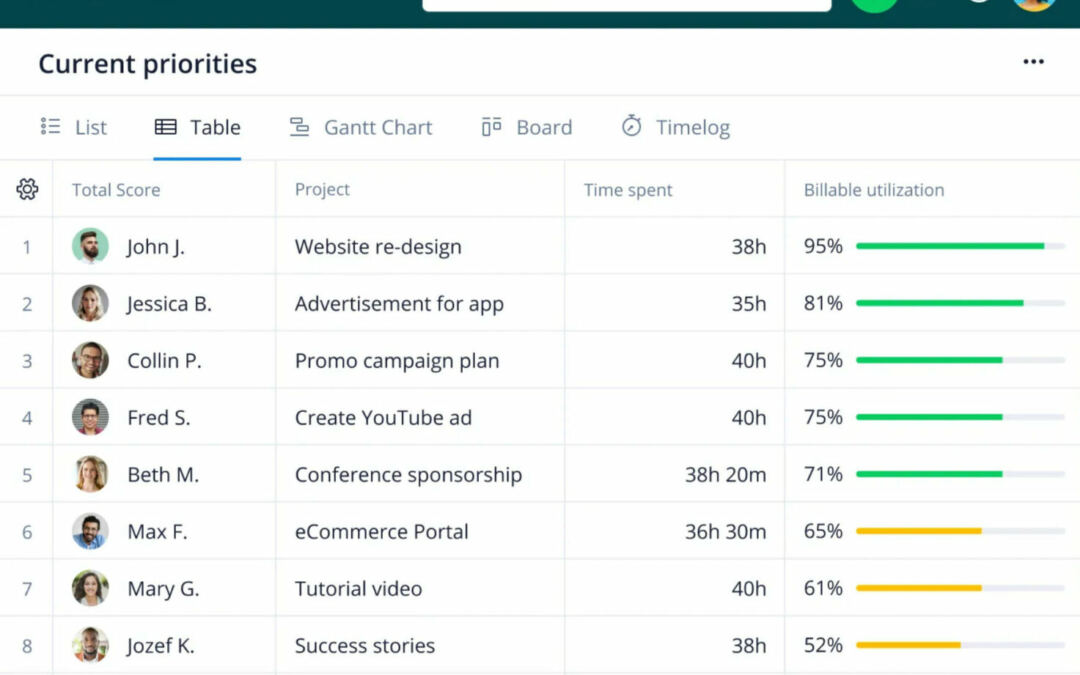
Task: Click Max F.'s avatar icon
Action: 90,531
